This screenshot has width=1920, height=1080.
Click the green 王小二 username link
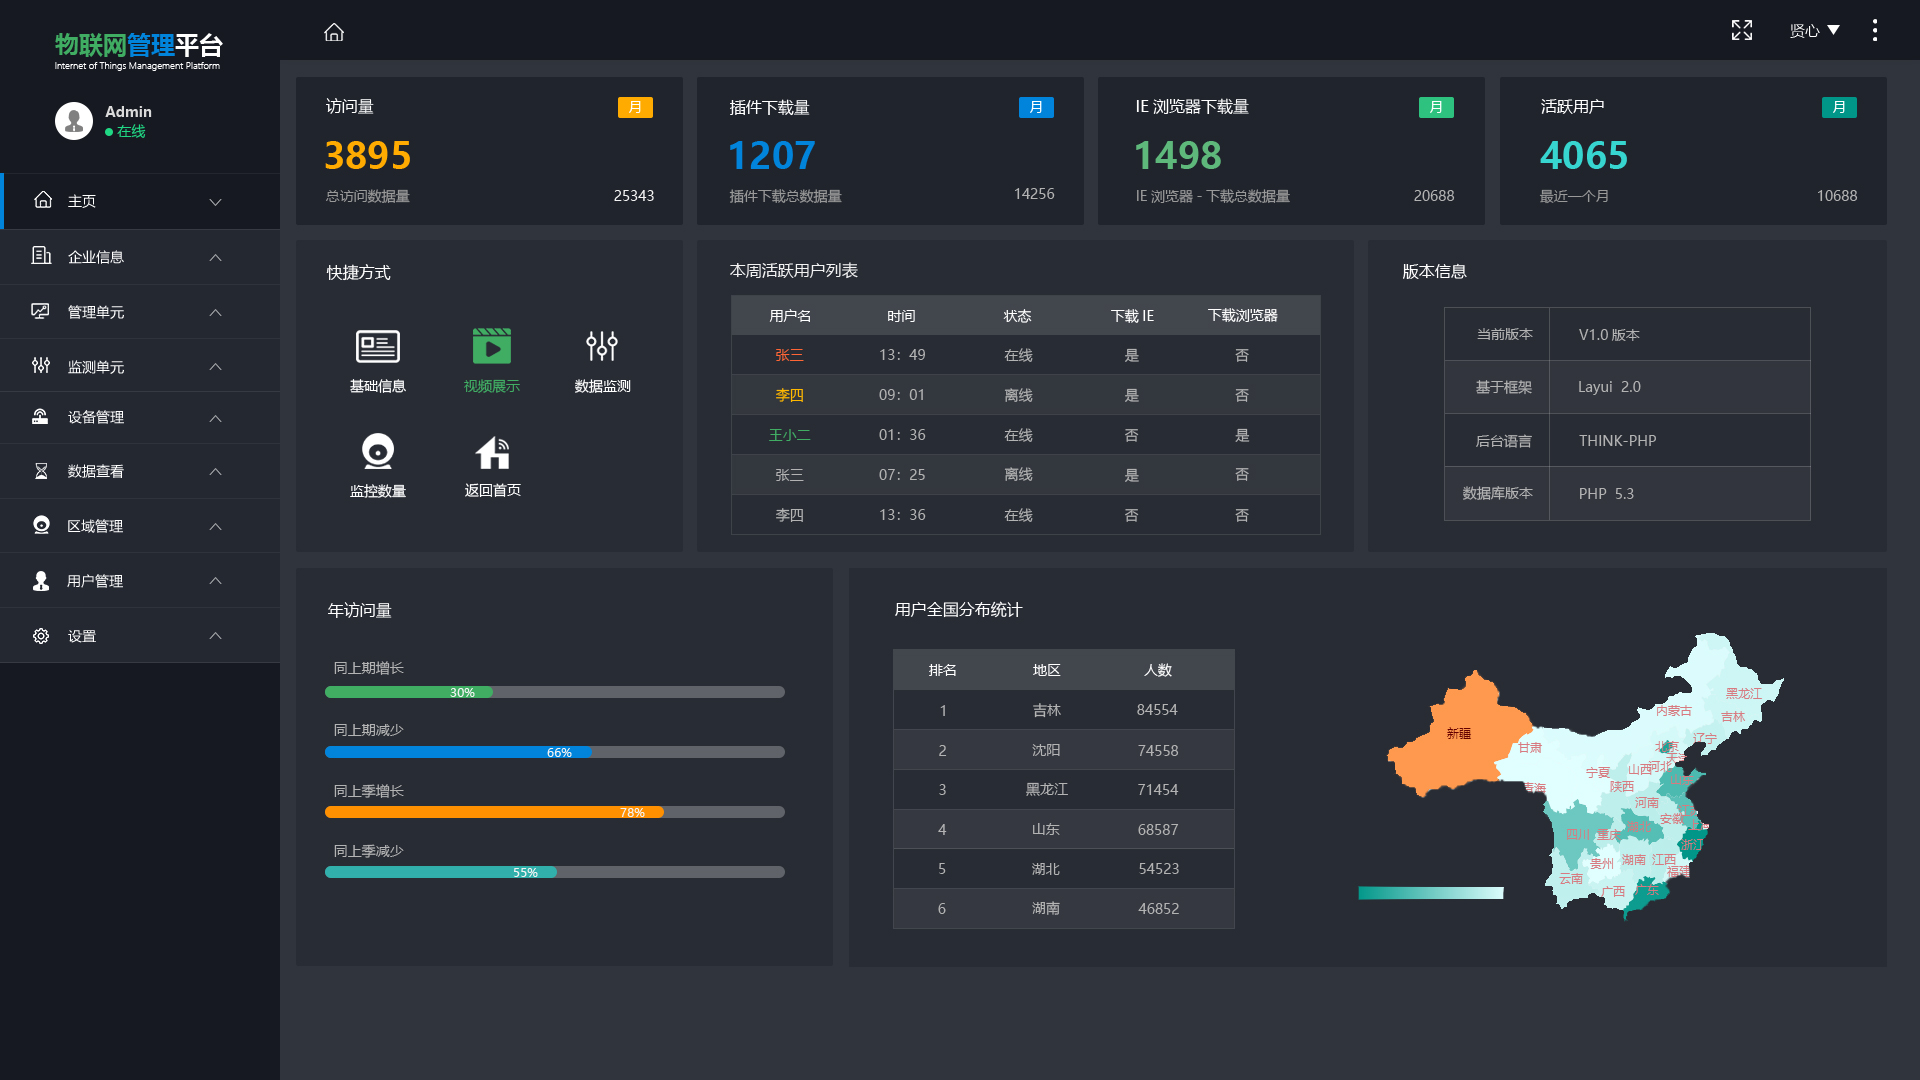pyautogui.click(x=789, y=435)
